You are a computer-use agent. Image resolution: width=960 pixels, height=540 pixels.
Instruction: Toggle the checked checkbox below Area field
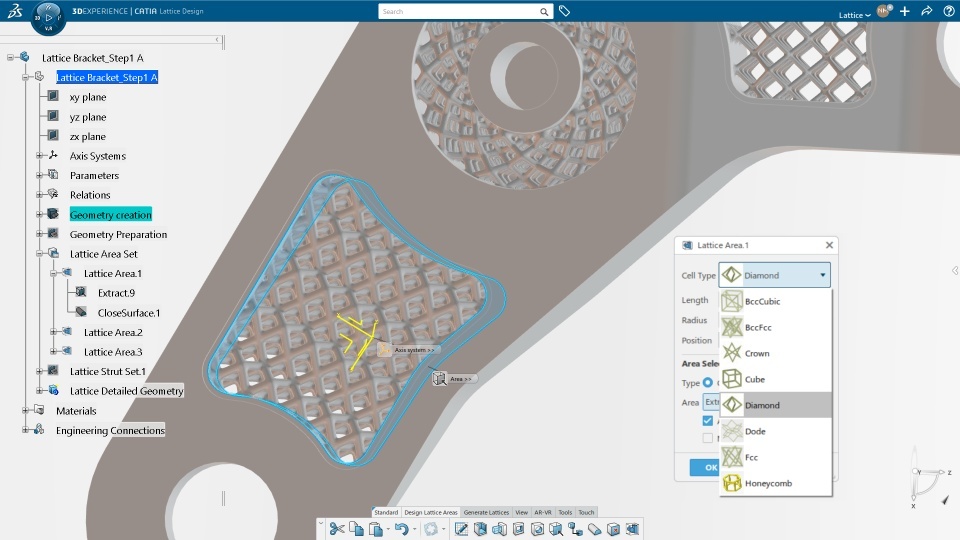(x=708, y=421)
